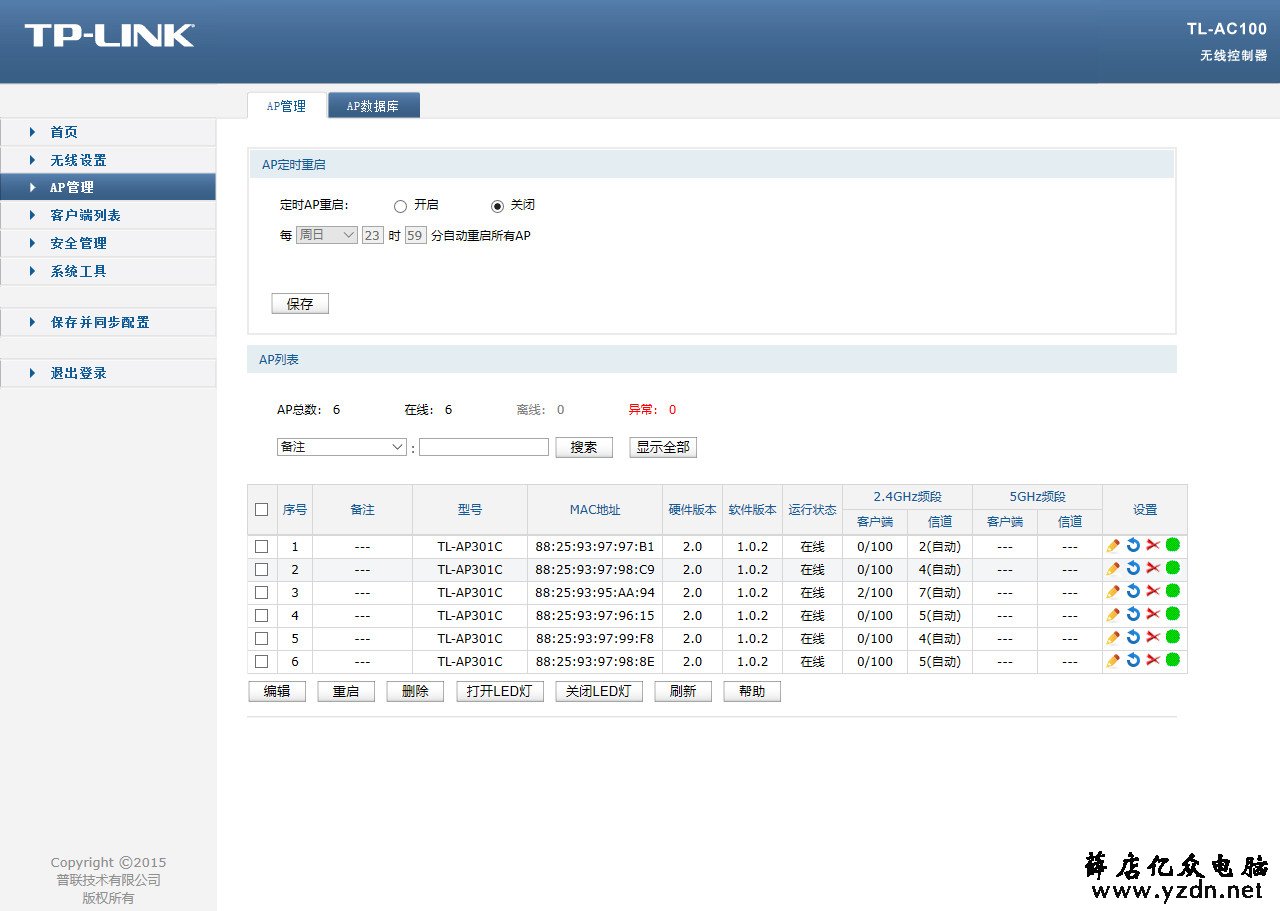Switch to the AP数据库 tab

click(x=374, y=106)
